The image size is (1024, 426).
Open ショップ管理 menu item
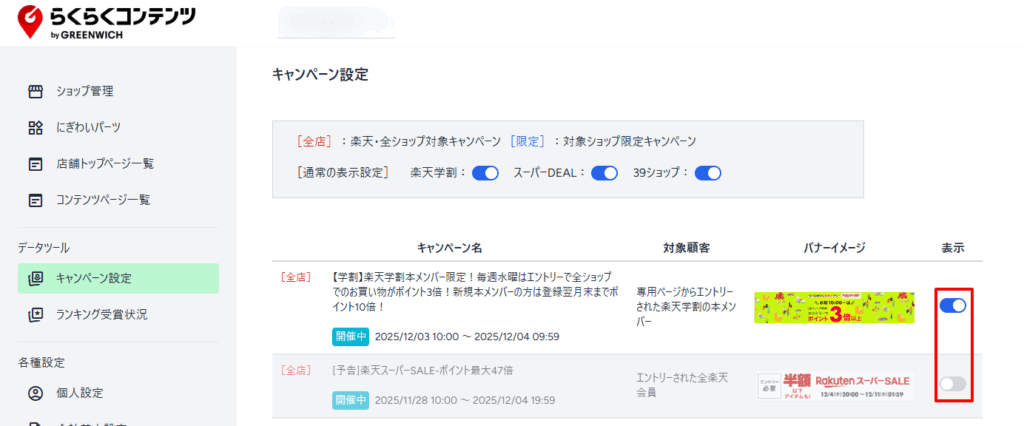[85, 92]
